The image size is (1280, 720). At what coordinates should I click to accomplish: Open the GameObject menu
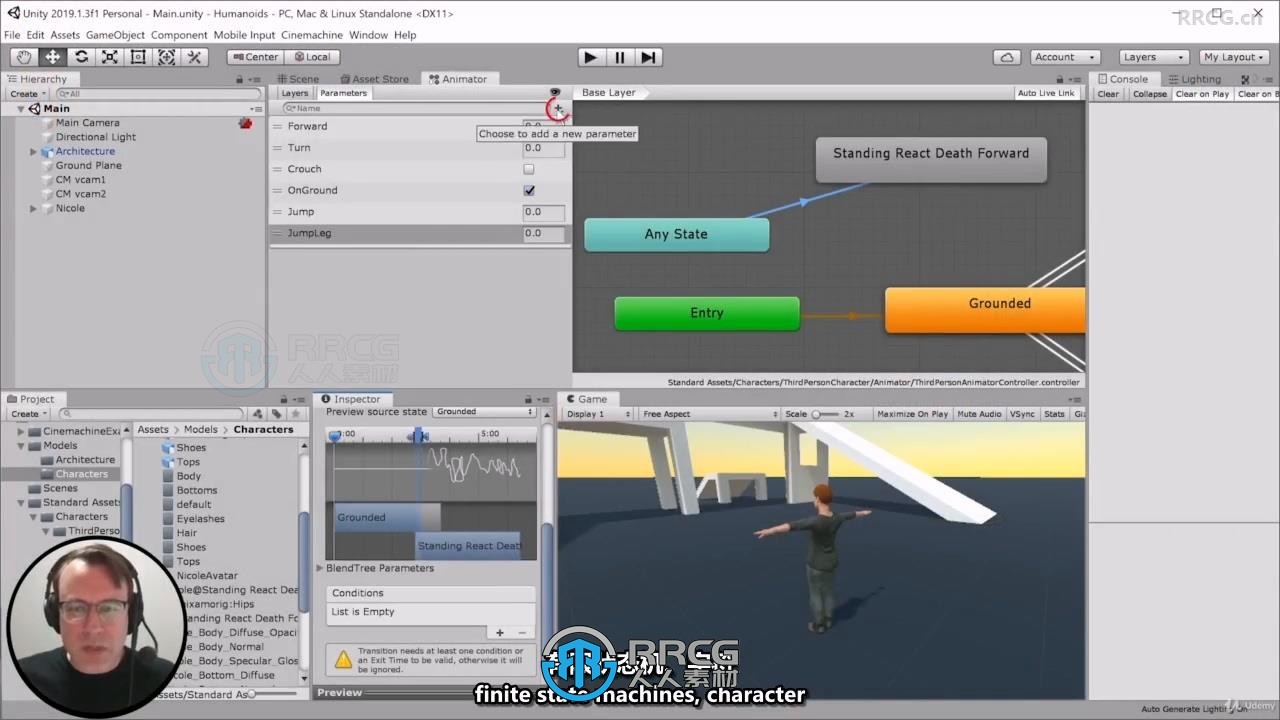(115, 35)
